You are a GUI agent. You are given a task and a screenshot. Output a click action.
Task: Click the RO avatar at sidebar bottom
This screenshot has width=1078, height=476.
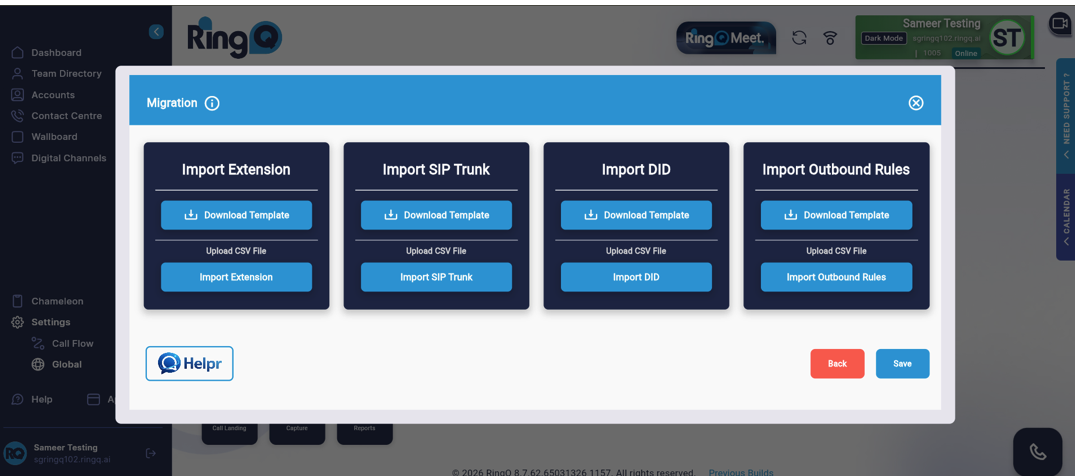(x=14, y=453)
